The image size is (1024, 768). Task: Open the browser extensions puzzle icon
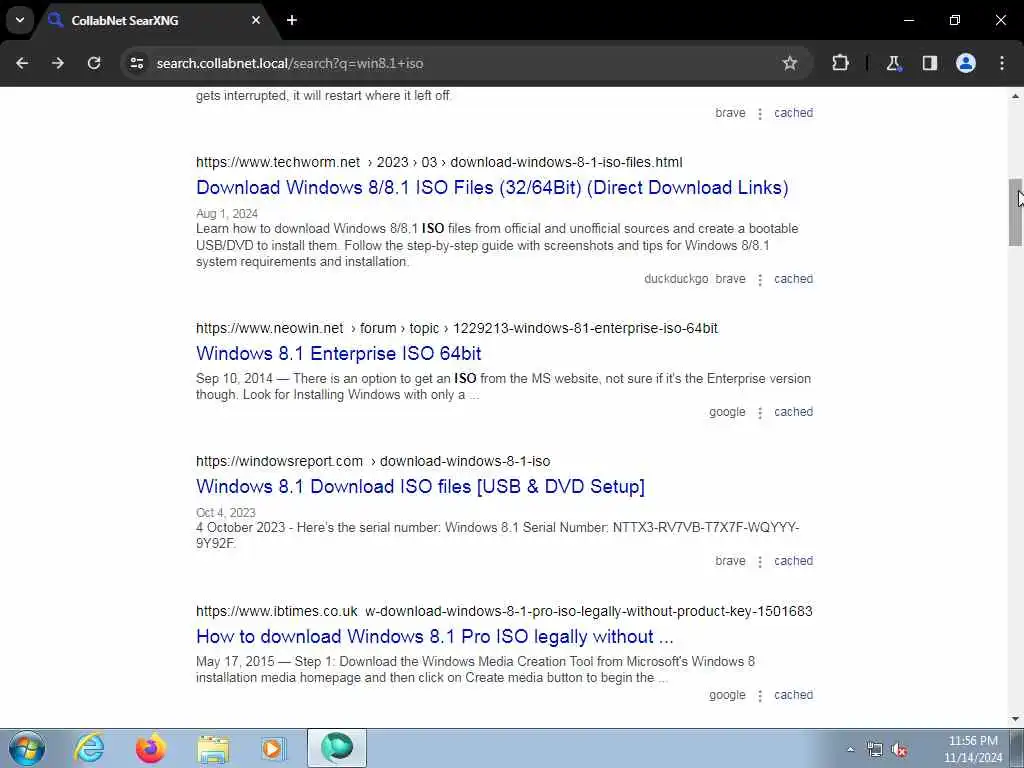[840, 63]
